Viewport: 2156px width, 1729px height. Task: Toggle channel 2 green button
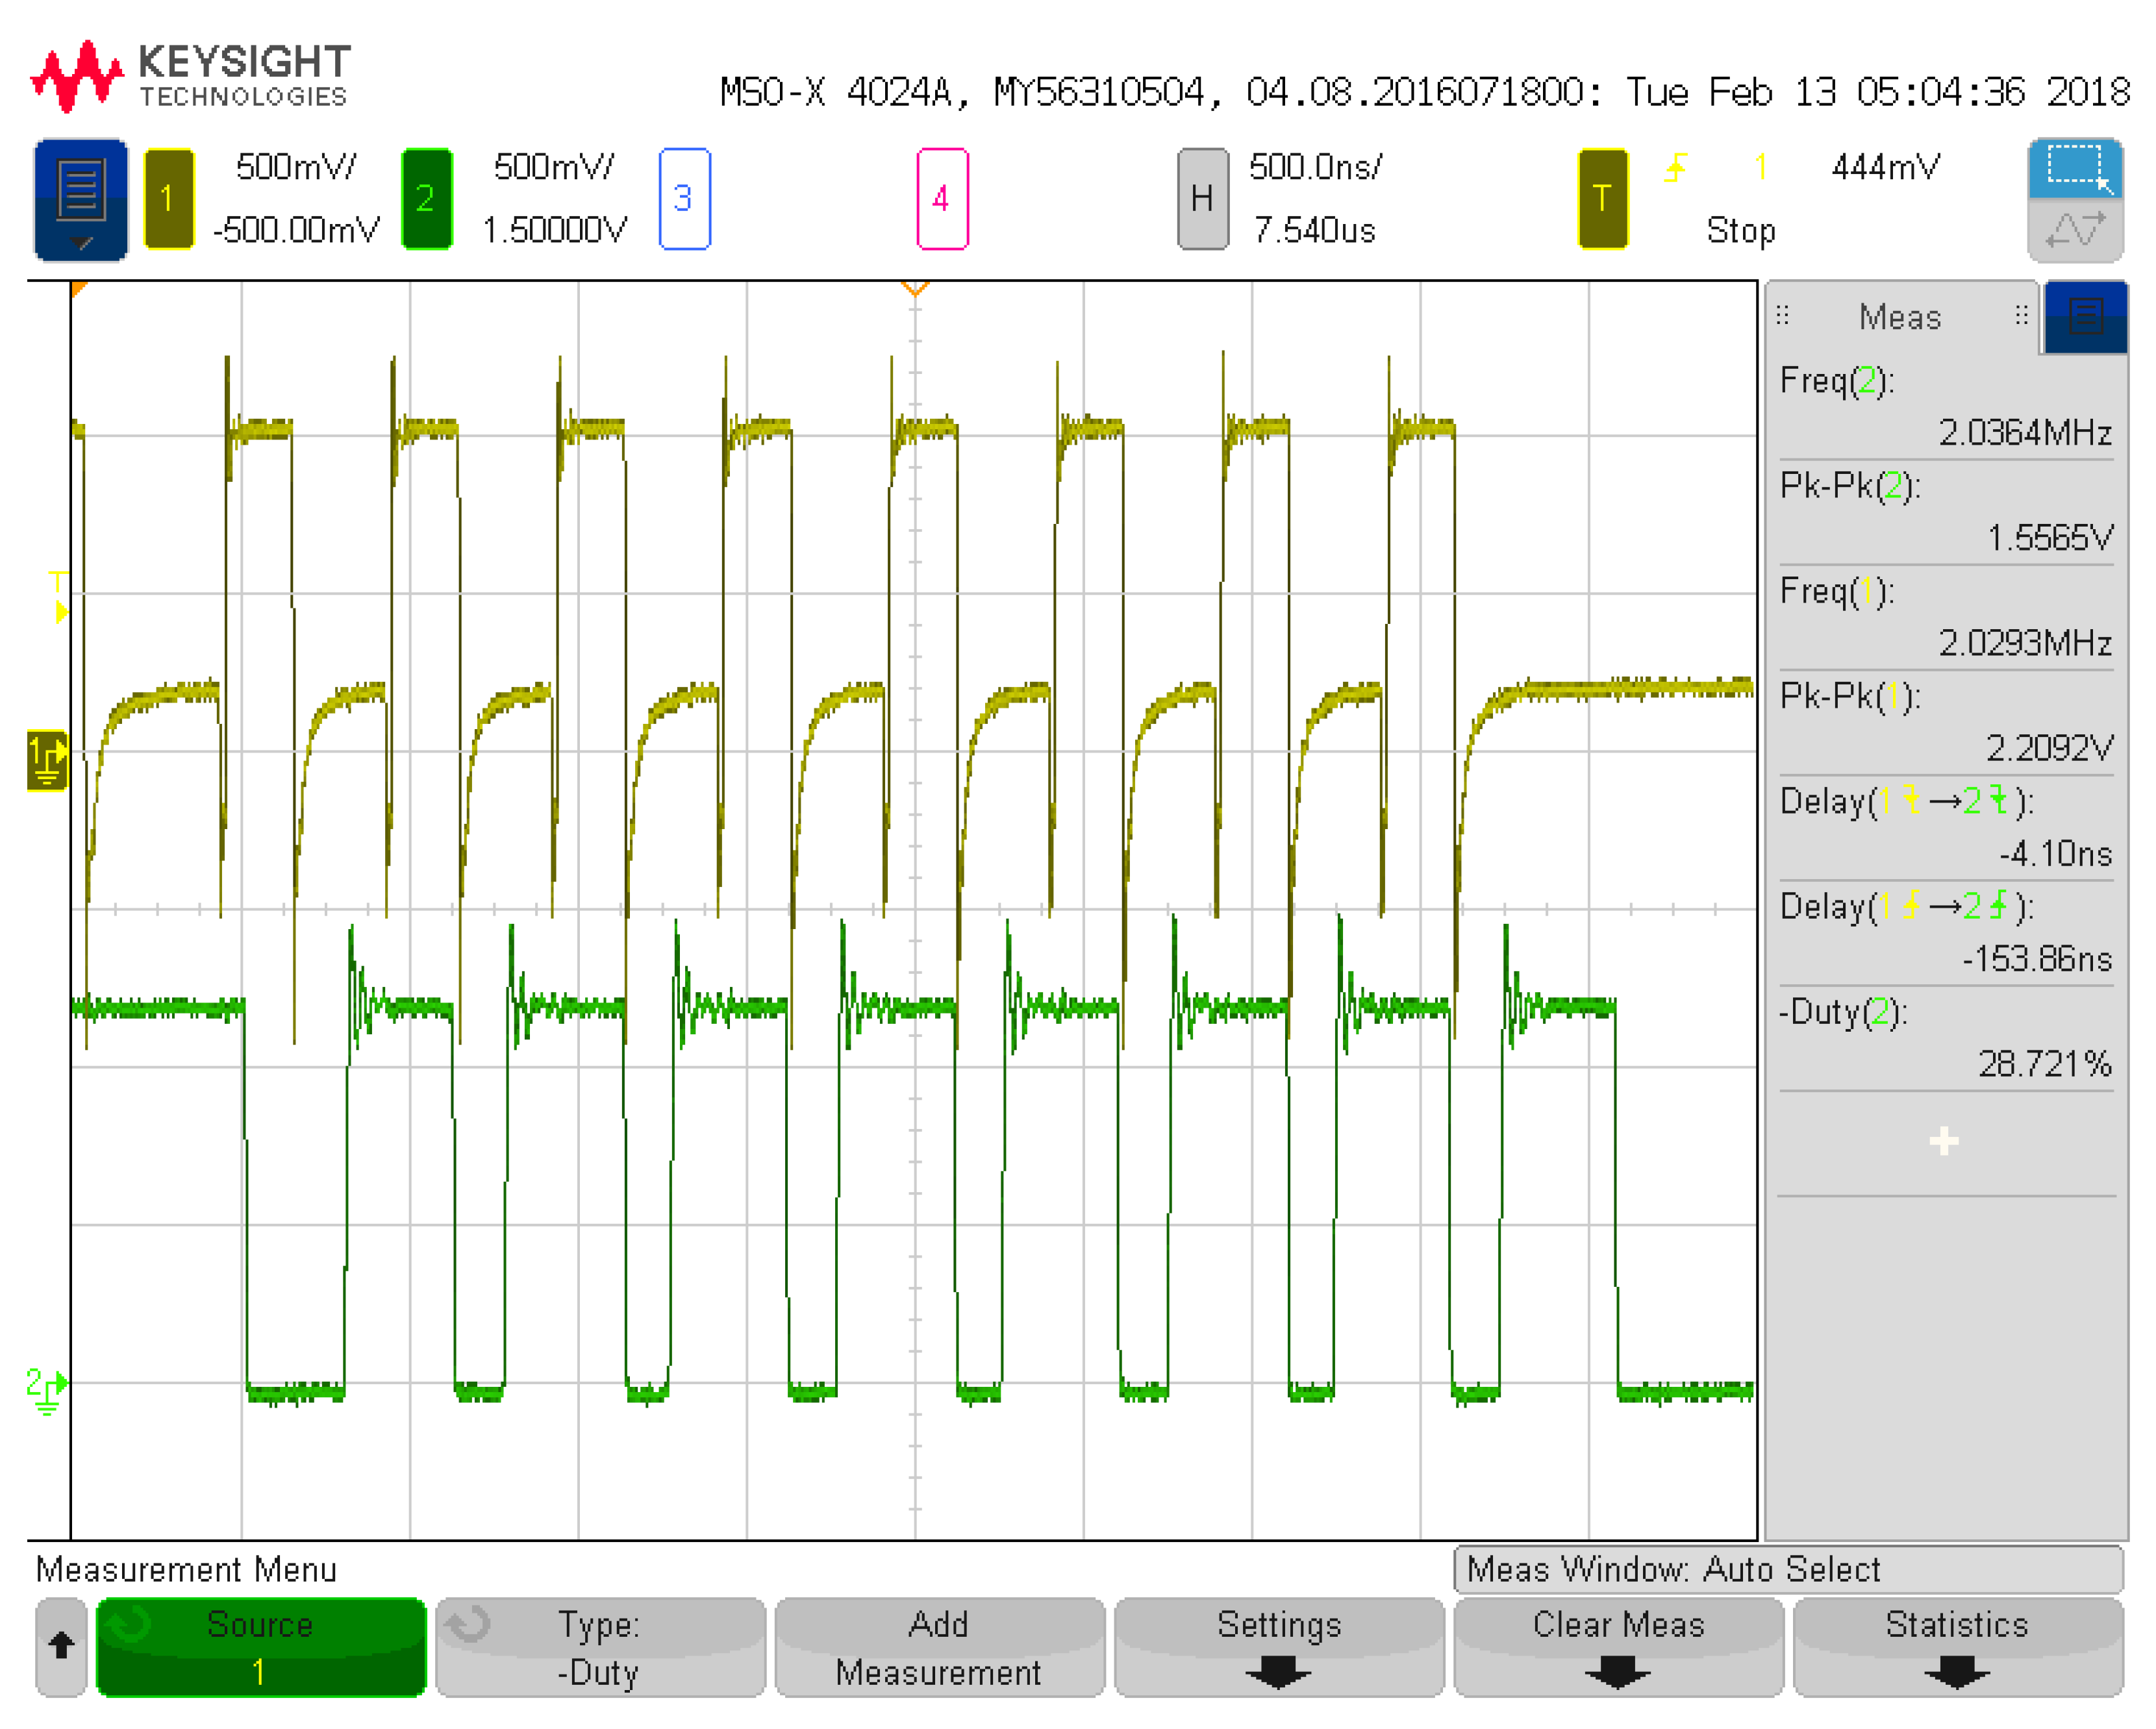click(426, 199)
